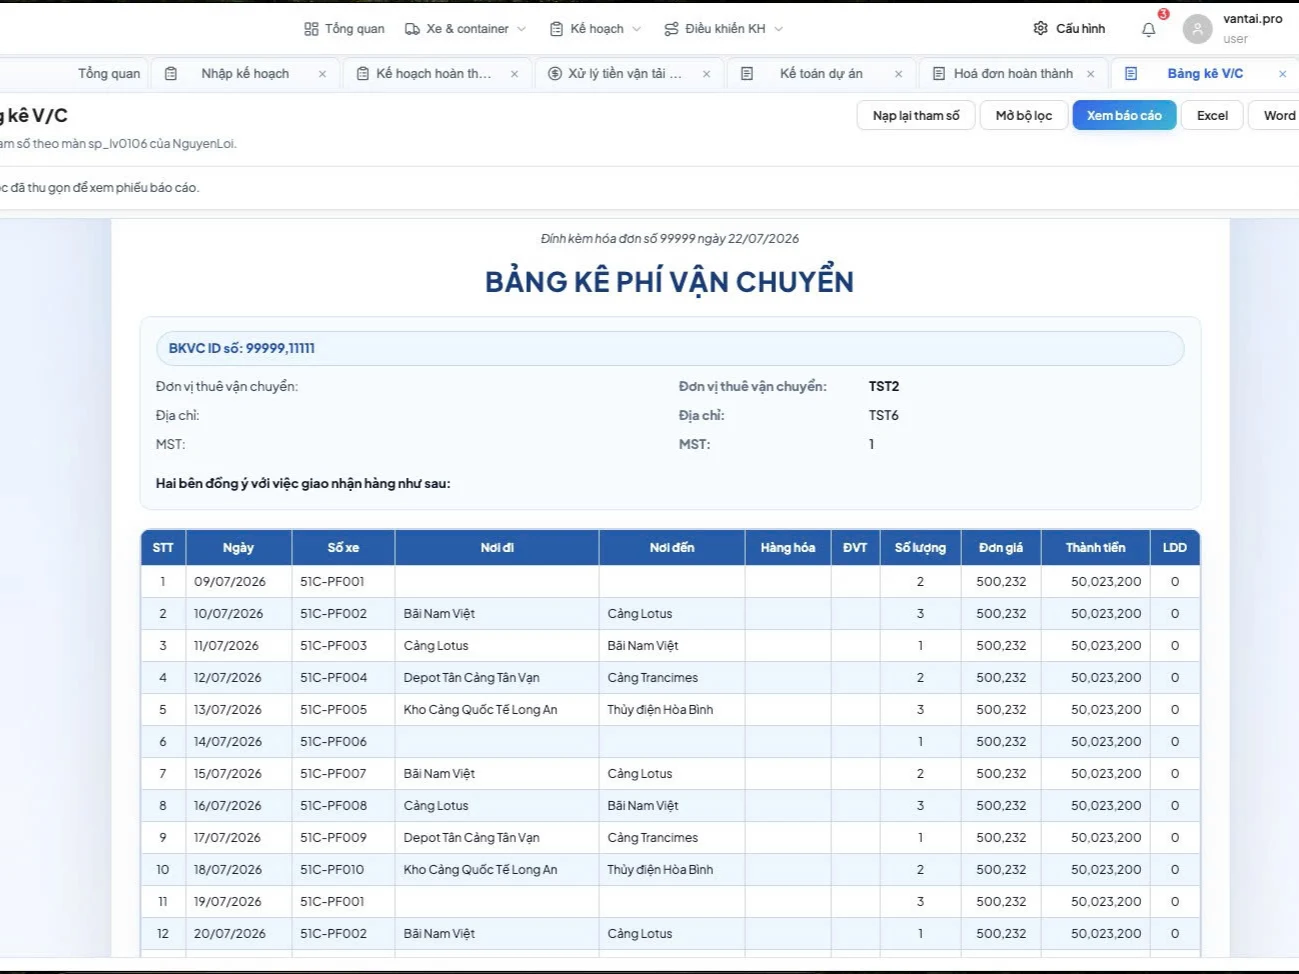1299x974 pixels.
Task: Open the notification bell
Action: (1149, 29)
